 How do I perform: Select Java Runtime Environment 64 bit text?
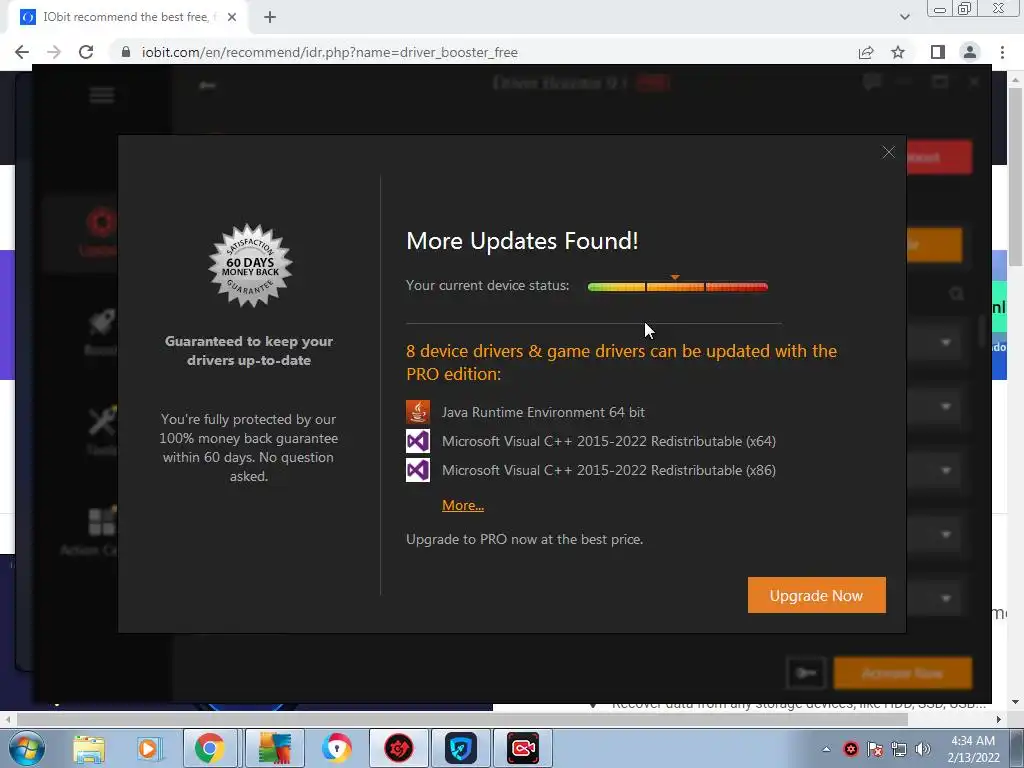tap(543, 412)
